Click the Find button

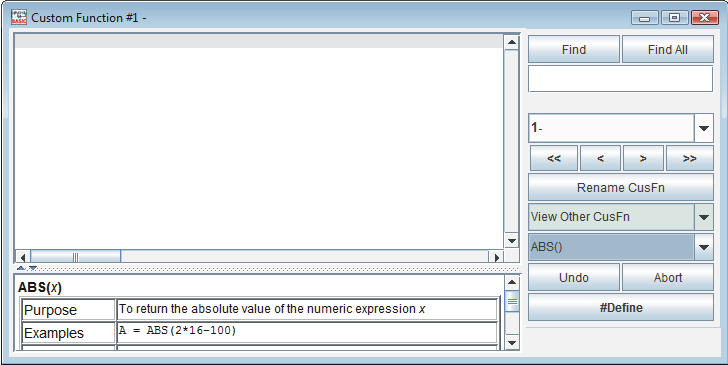coord(574,49)
